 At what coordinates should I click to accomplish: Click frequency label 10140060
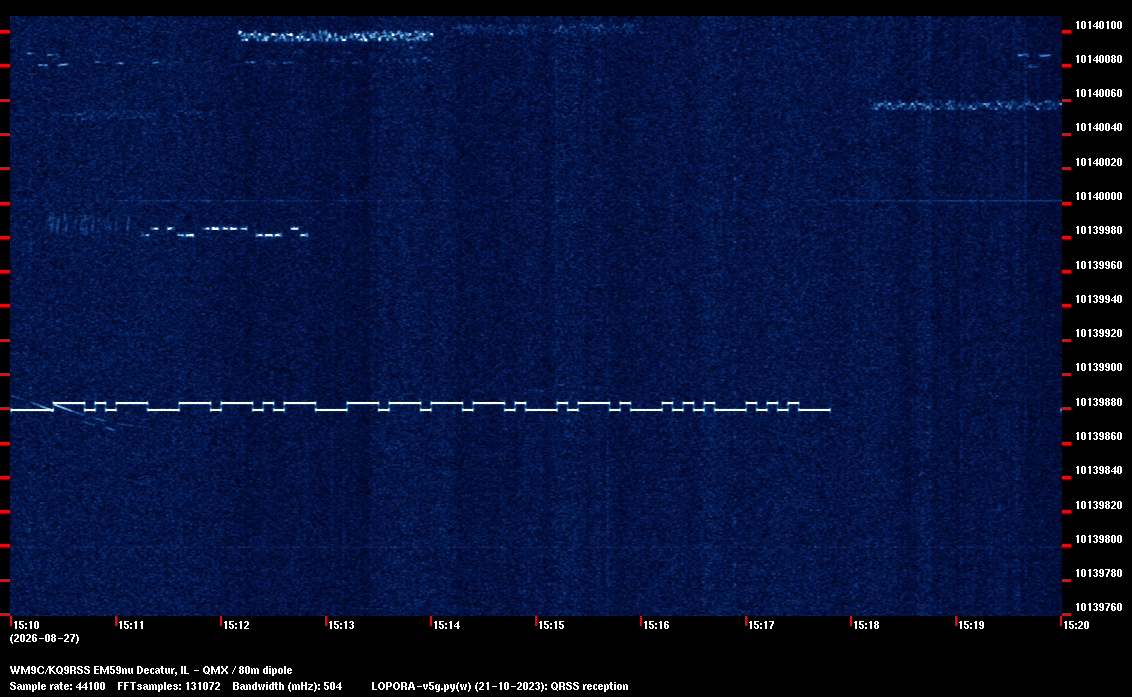[1099, 93]
